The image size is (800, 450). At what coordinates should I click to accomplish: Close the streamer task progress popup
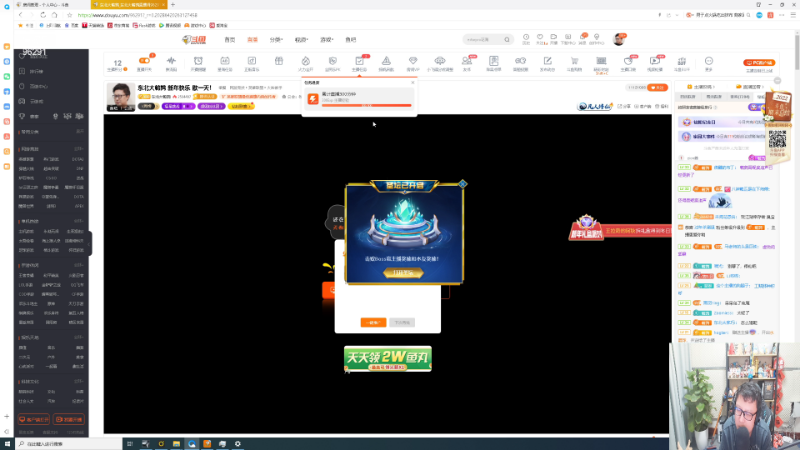[412, 82]
